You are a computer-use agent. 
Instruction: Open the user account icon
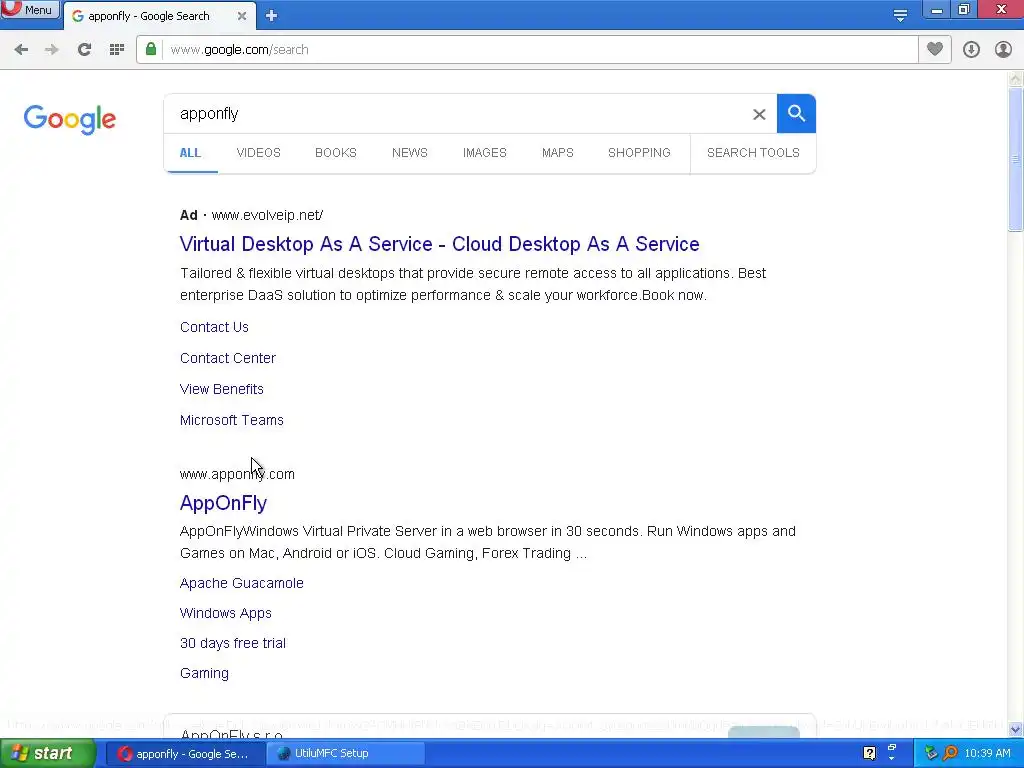click(1003, 50)
